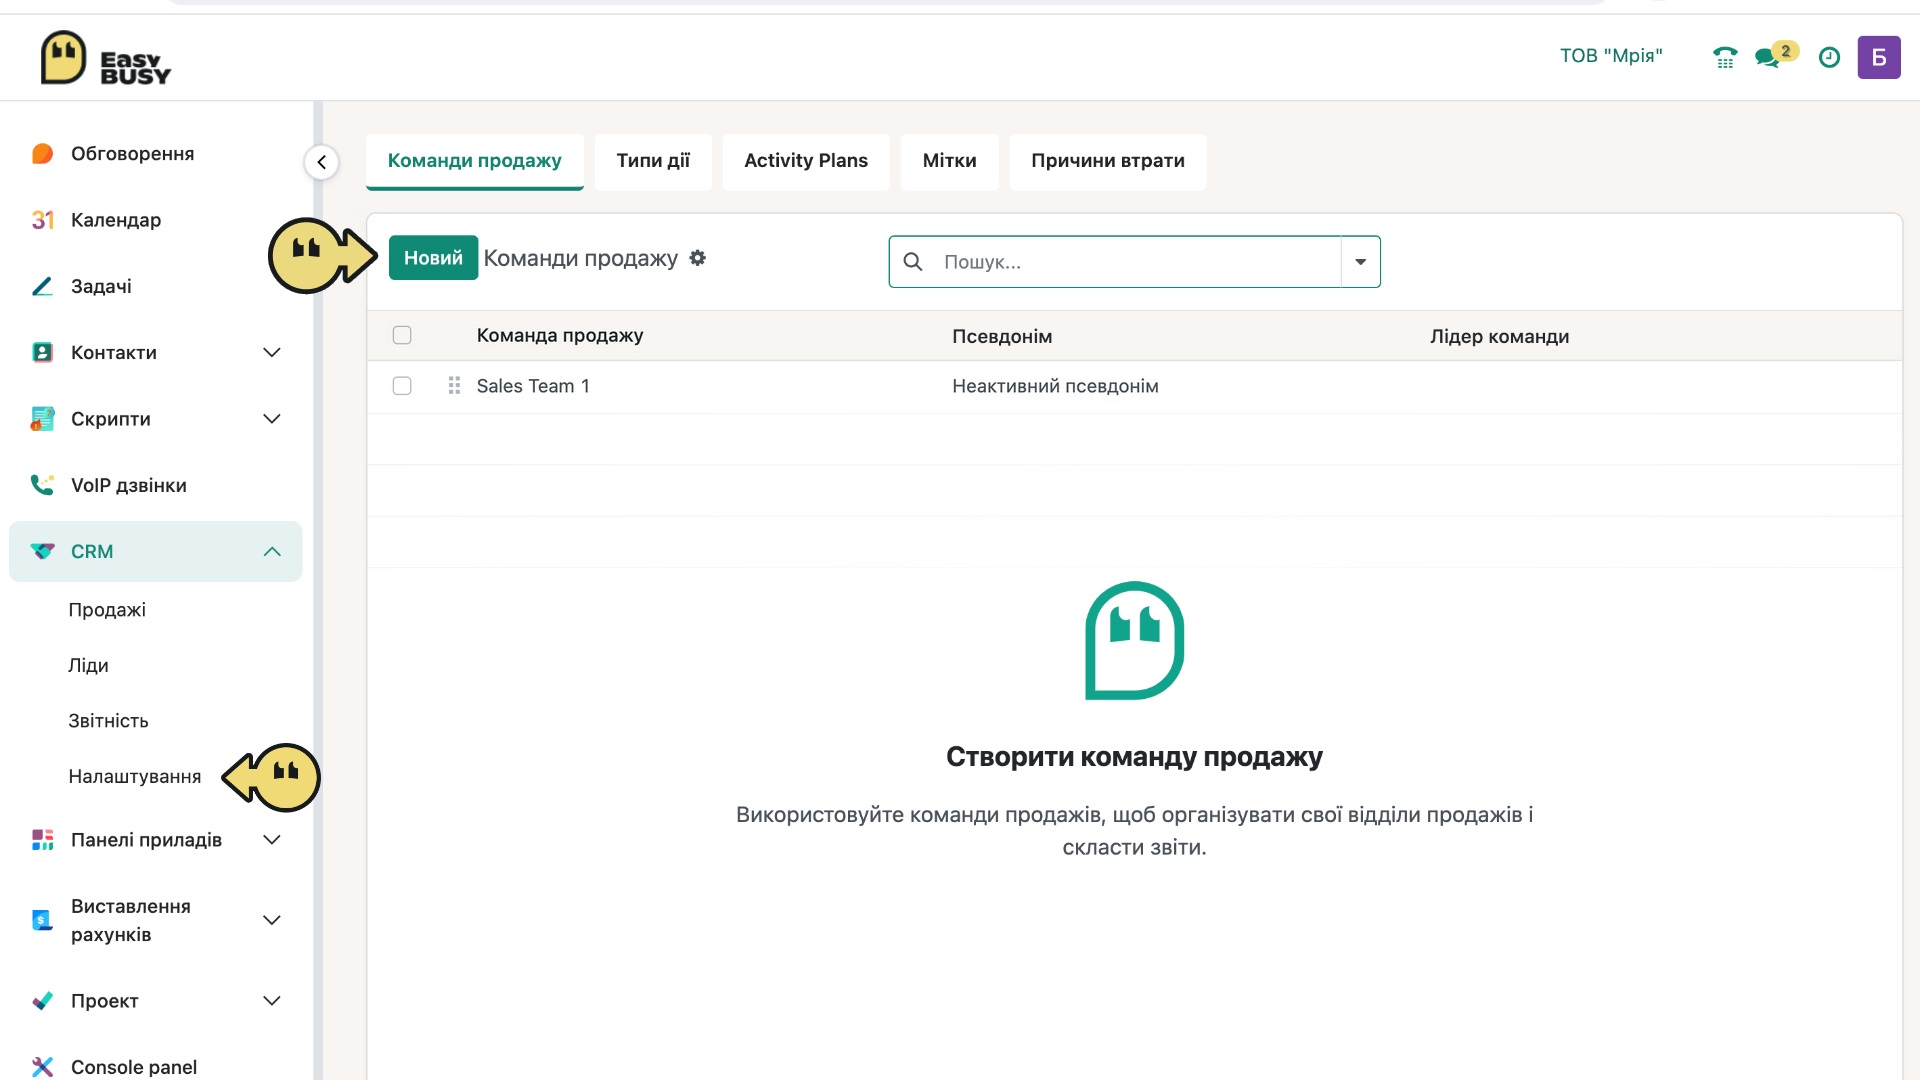Click the Виставлення рахунків icon
Viewport: 1920px width, 1080px height.
(42, 920)
